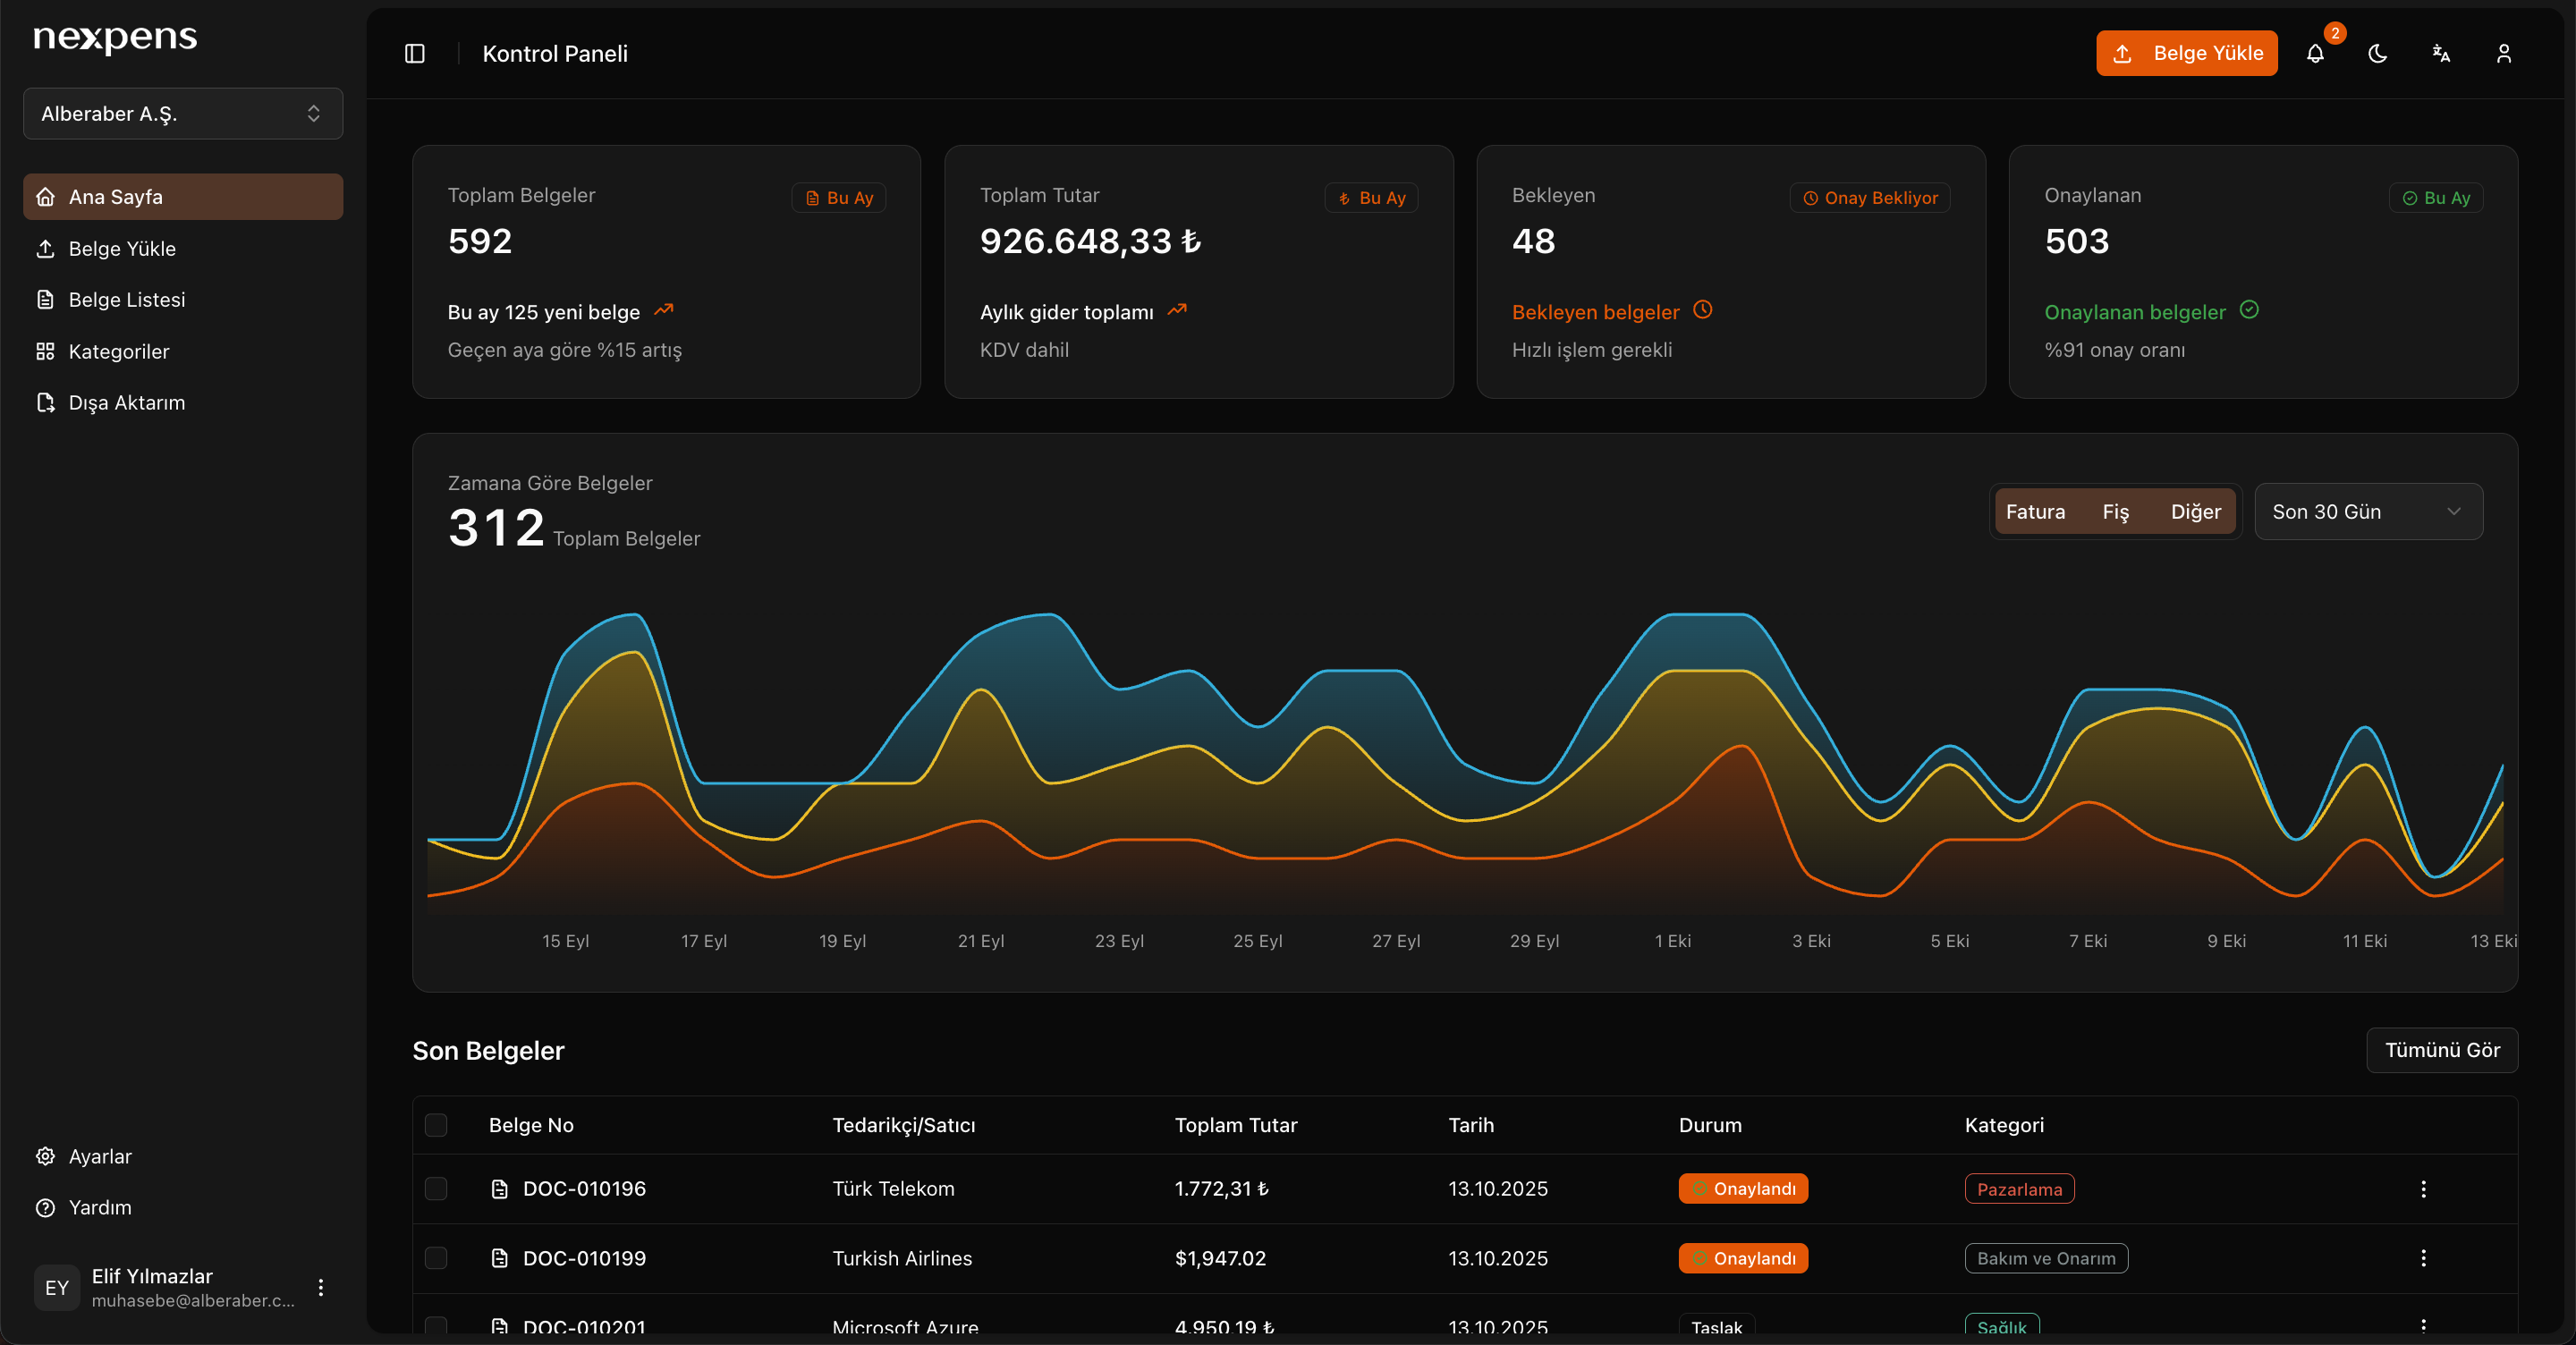Screen dimensions: 2576x1345
Task: Toggle the sidebar panel icon
Action: 415,54
